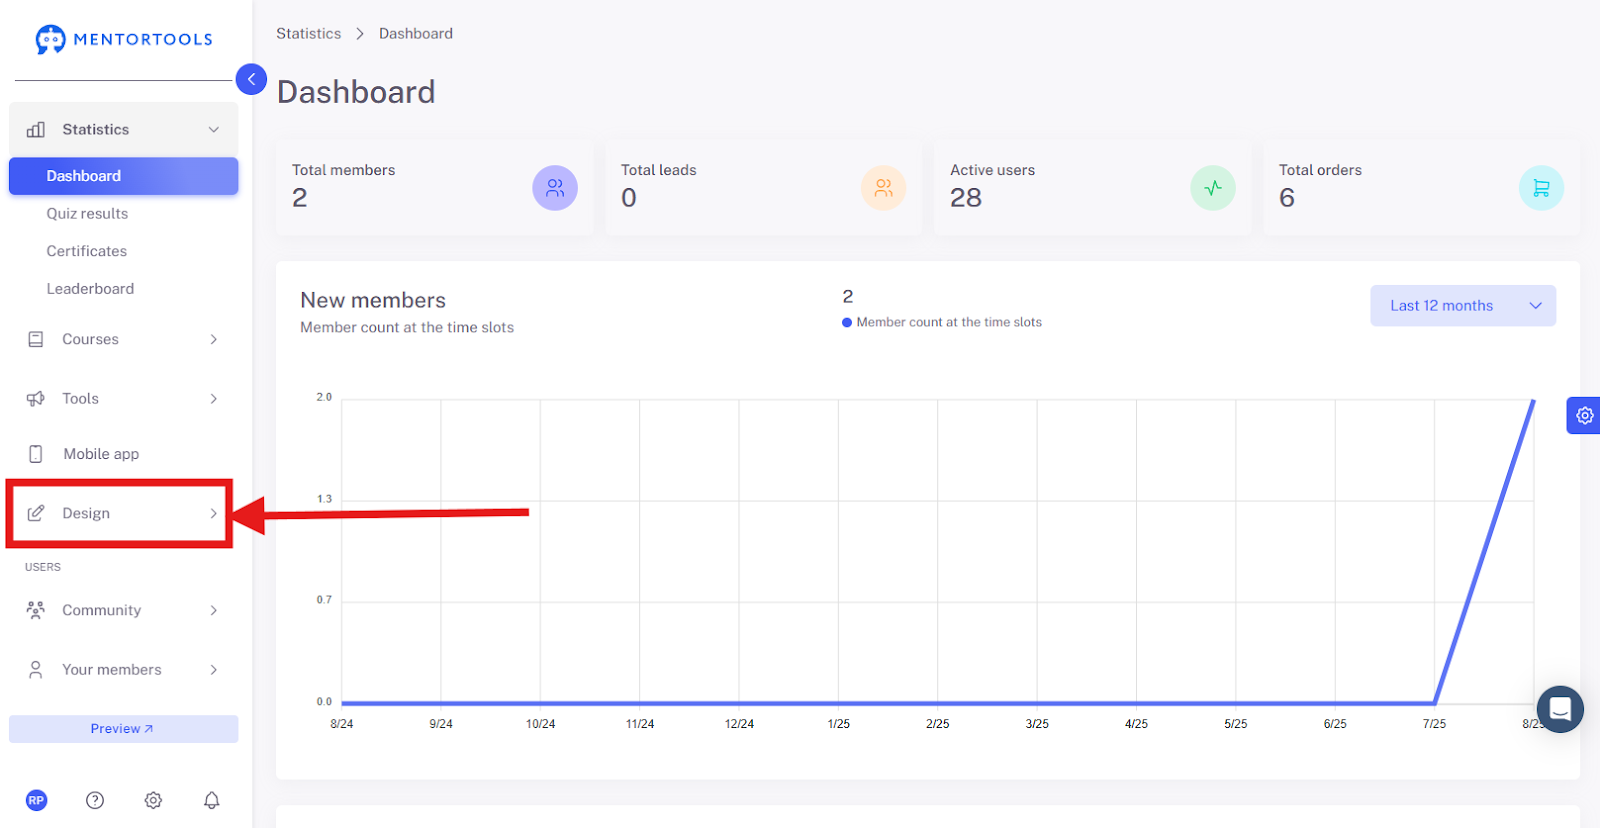Expand the Design menu section

click(x=122, y=513)
